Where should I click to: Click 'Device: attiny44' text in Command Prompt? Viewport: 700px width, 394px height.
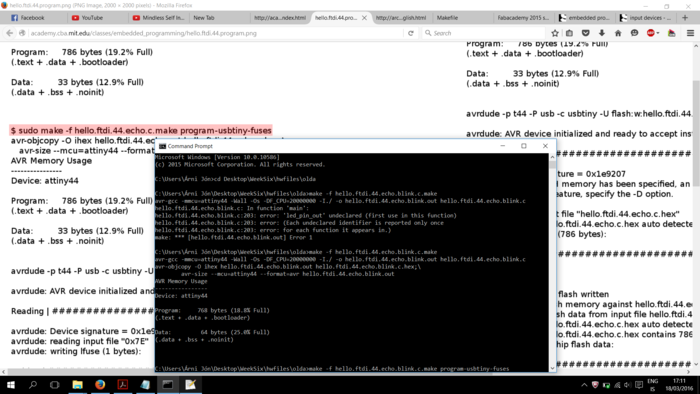pyautogui.click(x=181, y=296)
